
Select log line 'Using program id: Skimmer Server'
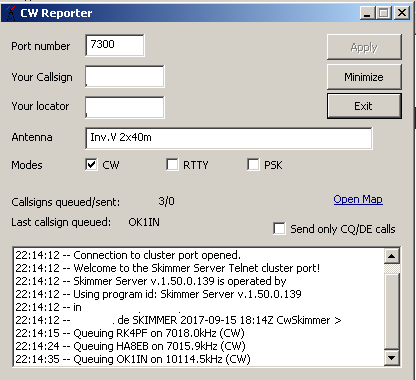coord(158,294)
